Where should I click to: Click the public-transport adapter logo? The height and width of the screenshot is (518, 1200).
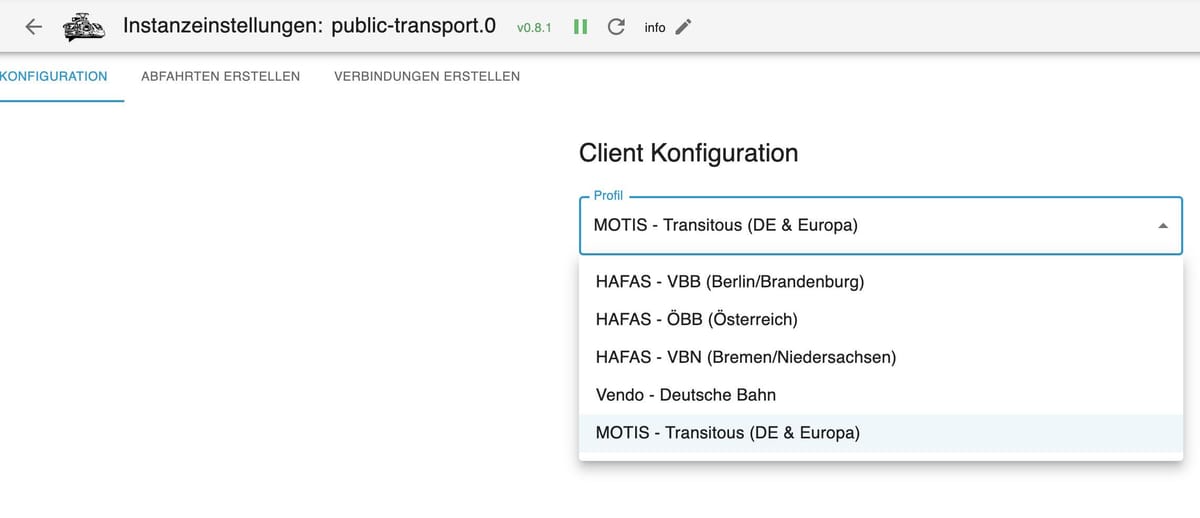84,27
